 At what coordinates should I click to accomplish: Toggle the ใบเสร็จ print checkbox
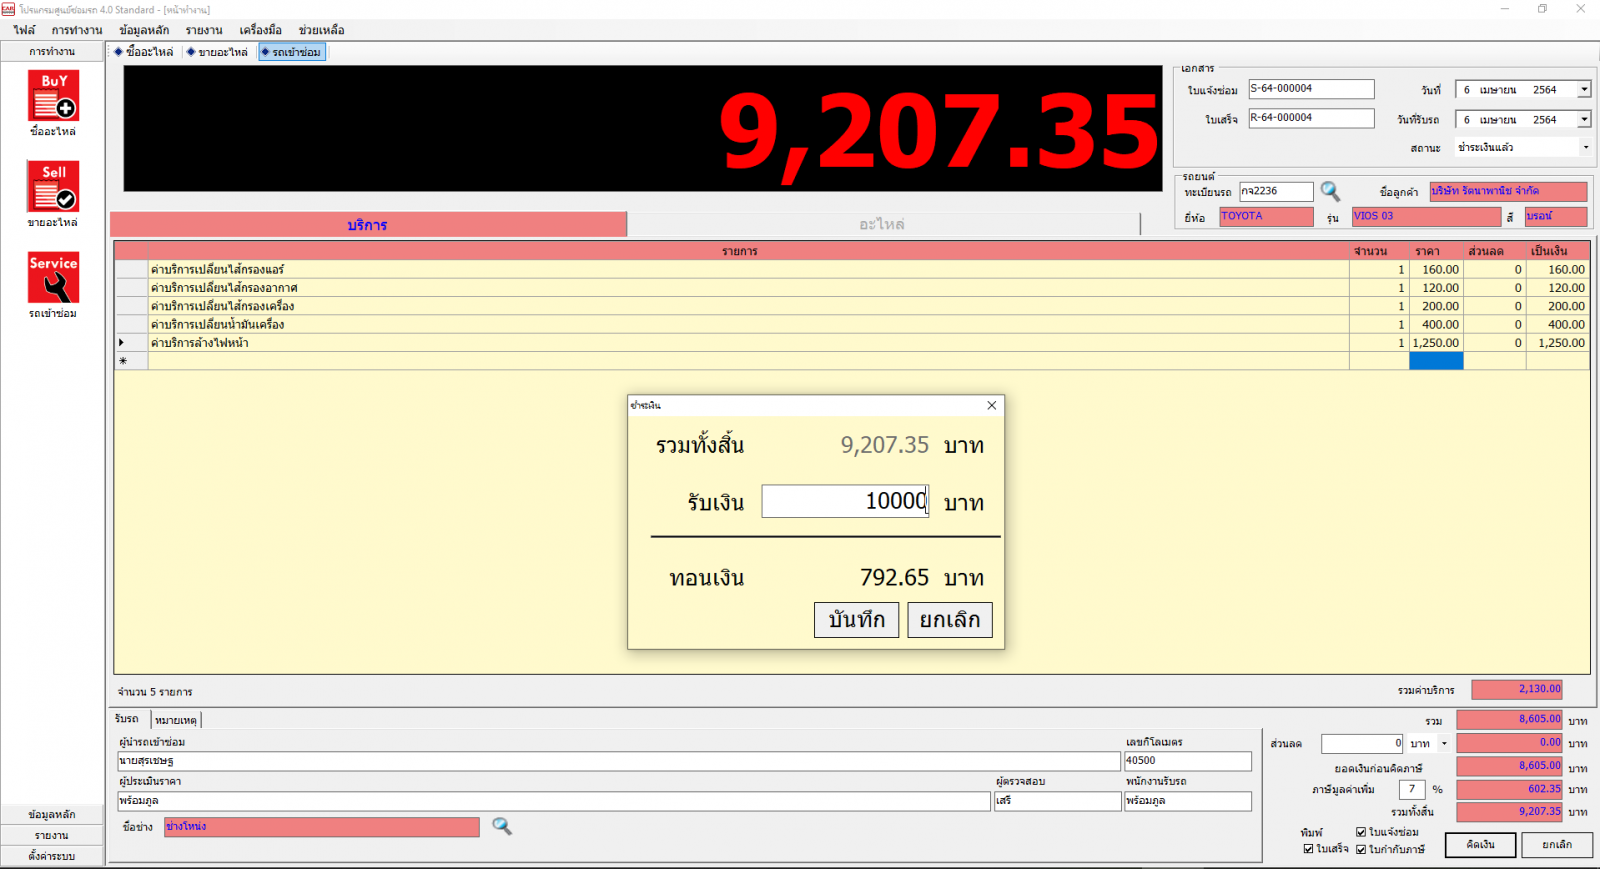point(1309,849)
